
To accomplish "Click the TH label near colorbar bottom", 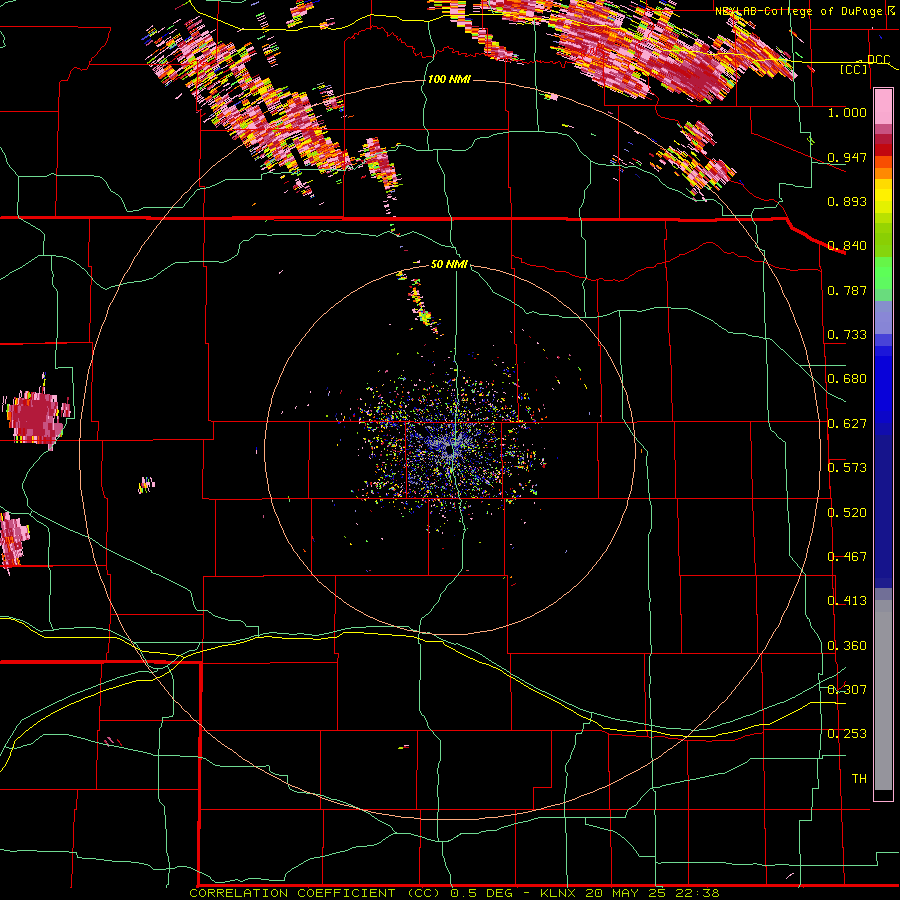I will (x=859, y=779).
